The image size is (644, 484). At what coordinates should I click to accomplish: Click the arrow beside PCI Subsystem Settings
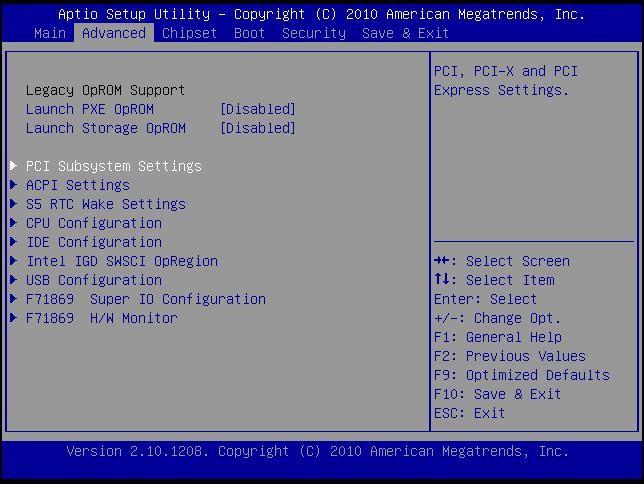click(14, 166)
